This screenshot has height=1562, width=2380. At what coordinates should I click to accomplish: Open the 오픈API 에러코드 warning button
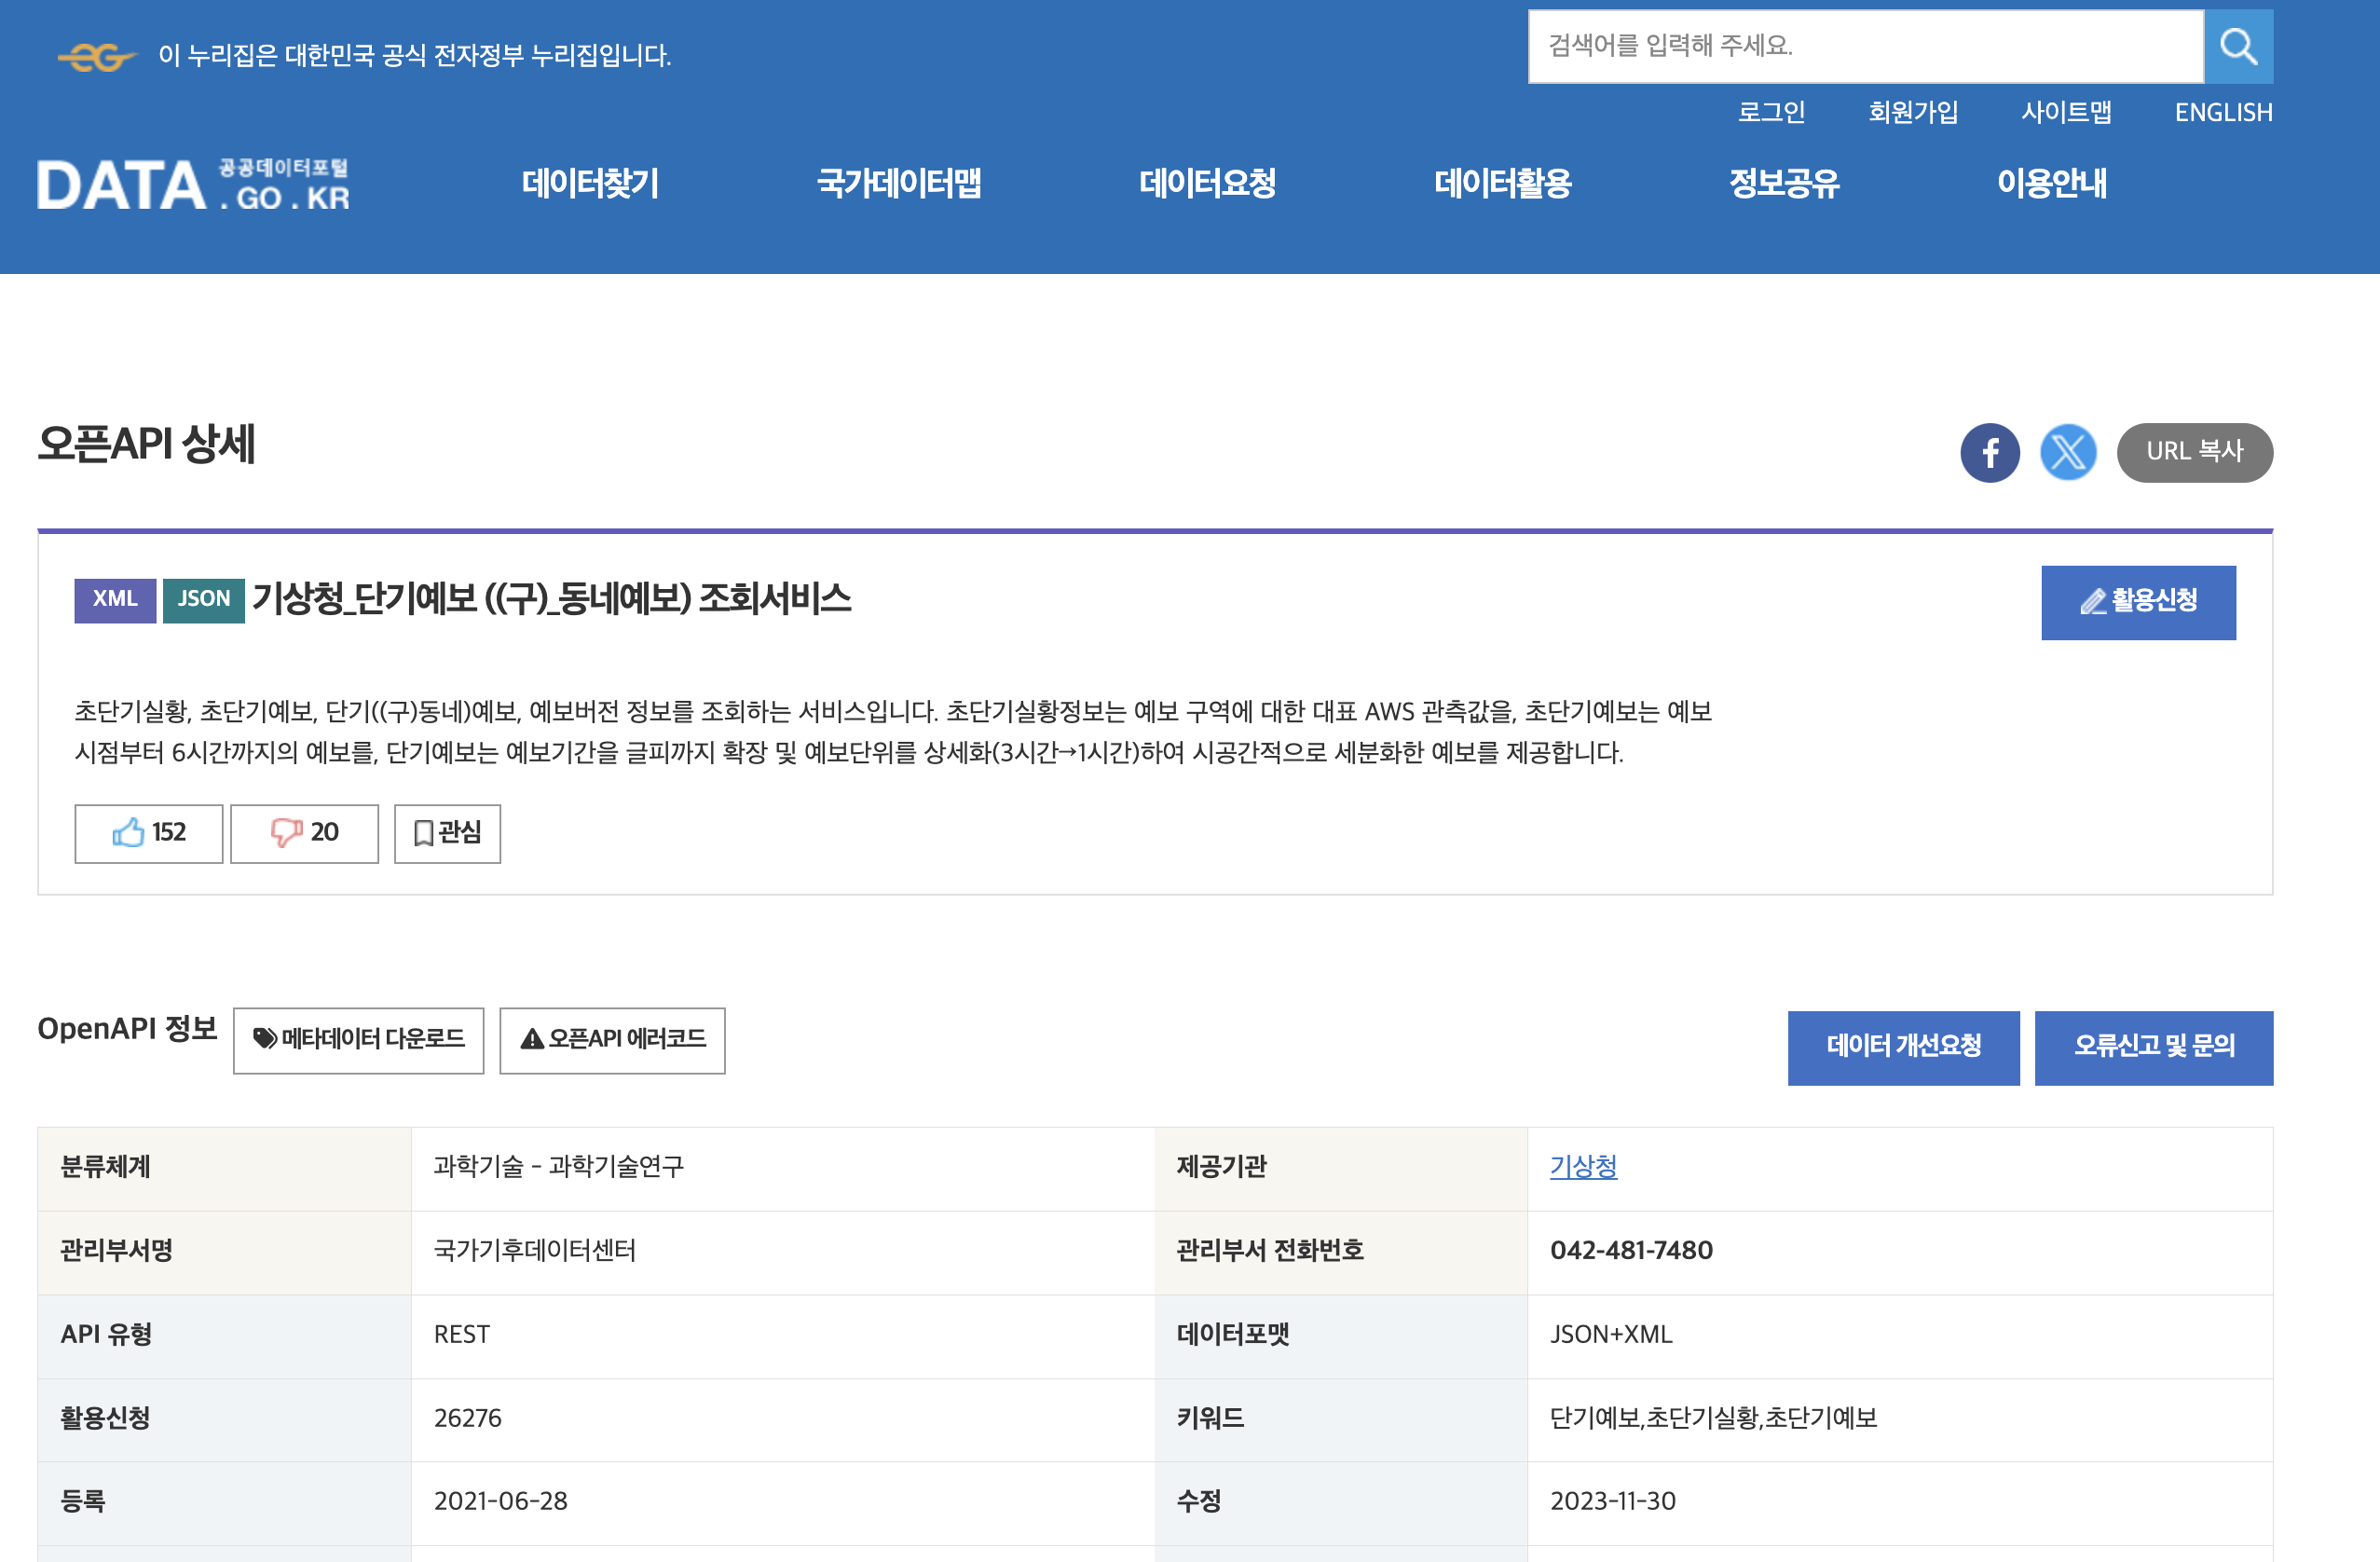(x=612, y=1040)
